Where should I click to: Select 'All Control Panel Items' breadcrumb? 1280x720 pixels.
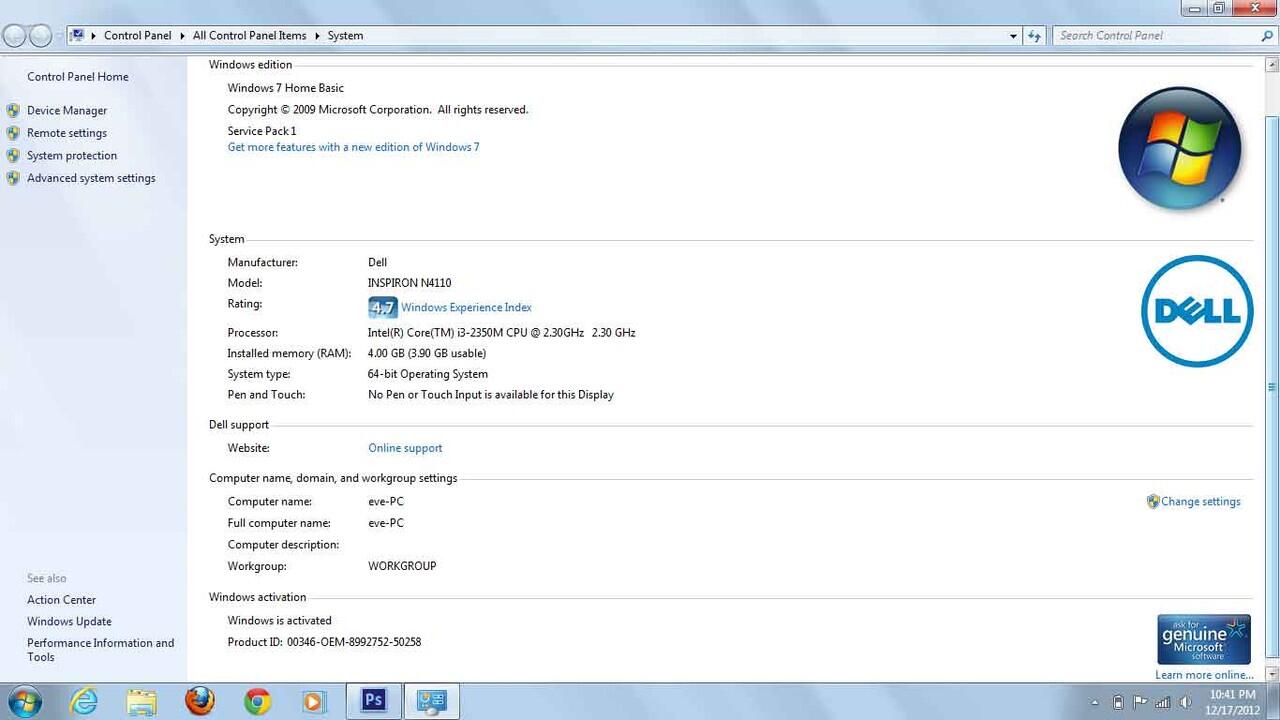pos(250,36)
